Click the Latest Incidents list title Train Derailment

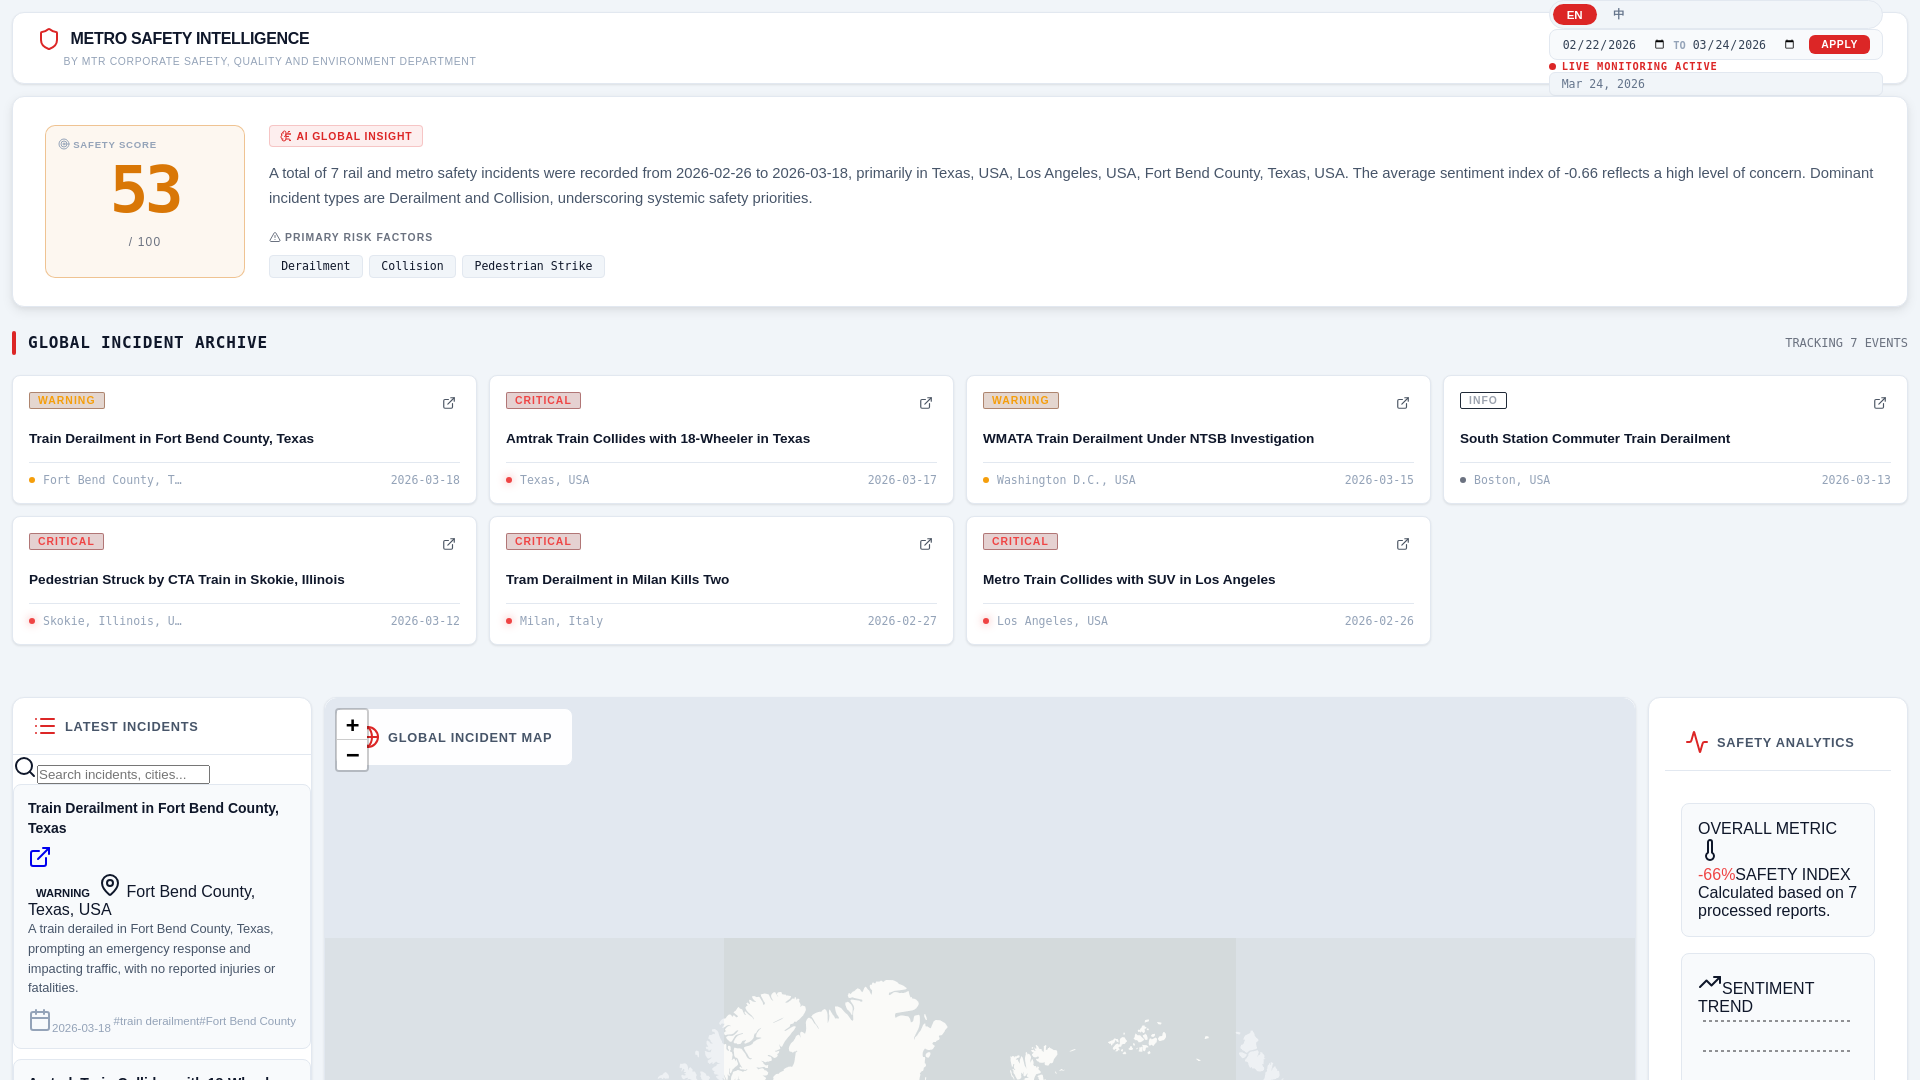pyautogui.click(x=153, y=818)
